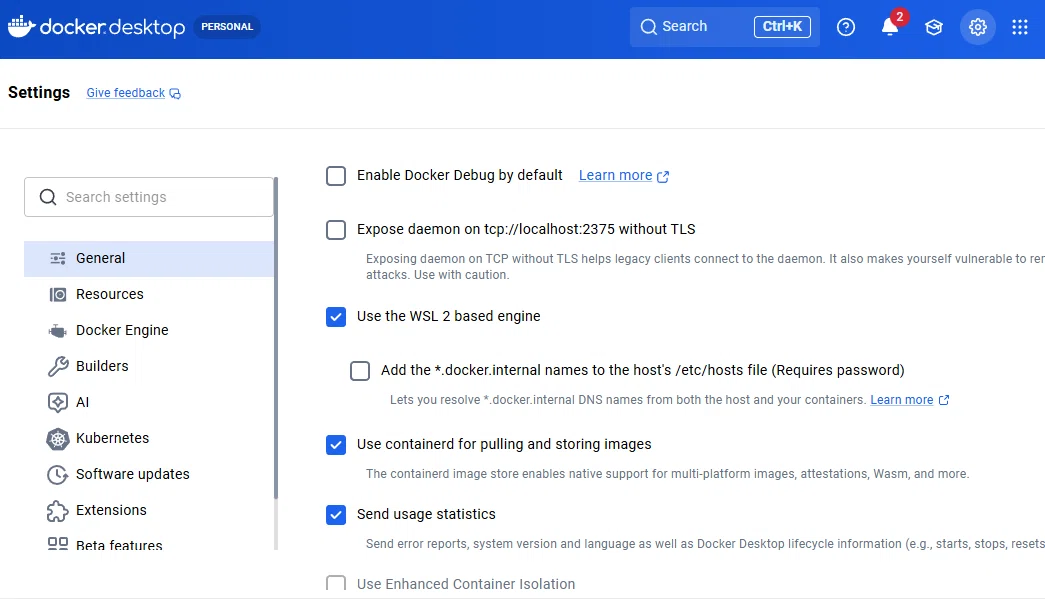The image size is (1045, 599).
Task: Click Give feedback link
Action: click(125, 93)
